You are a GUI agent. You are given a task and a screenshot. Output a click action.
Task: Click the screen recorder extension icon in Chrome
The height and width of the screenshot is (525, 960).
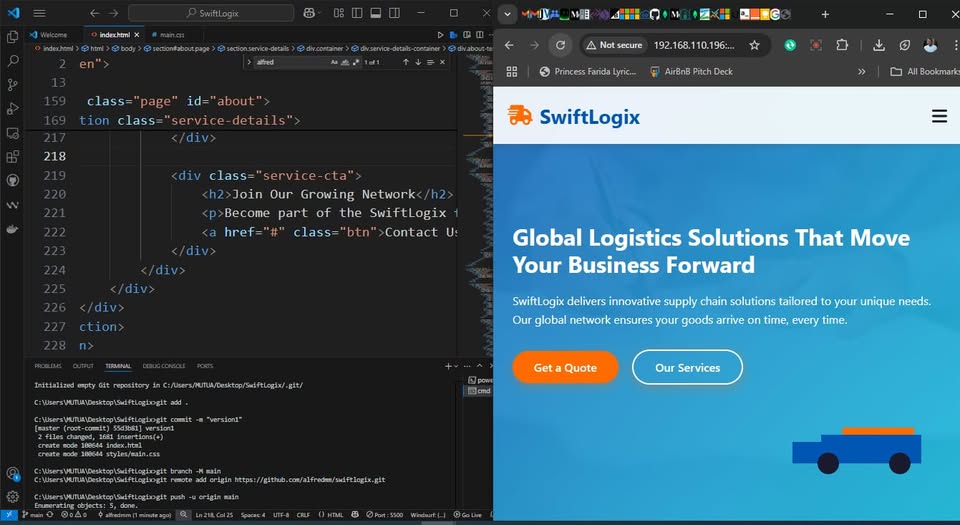coord(816,45)
